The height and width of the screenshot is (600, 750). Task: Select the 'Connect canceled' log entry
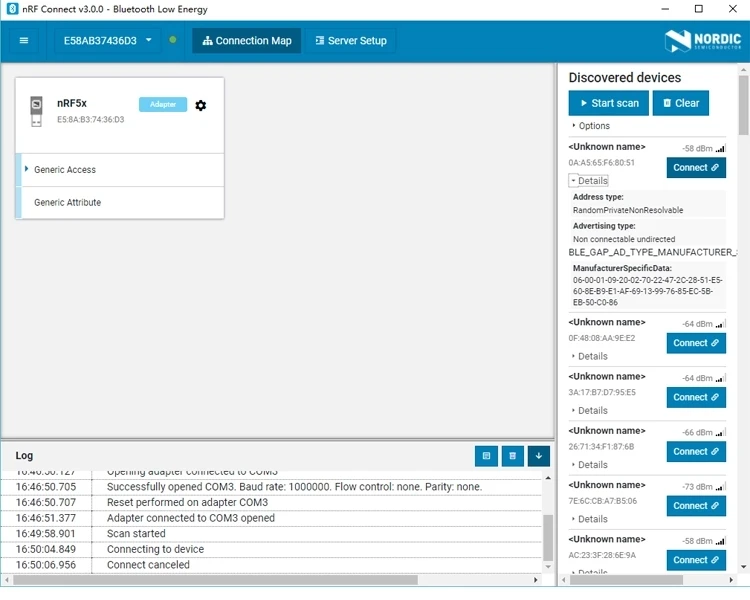(x=272, y=565)
